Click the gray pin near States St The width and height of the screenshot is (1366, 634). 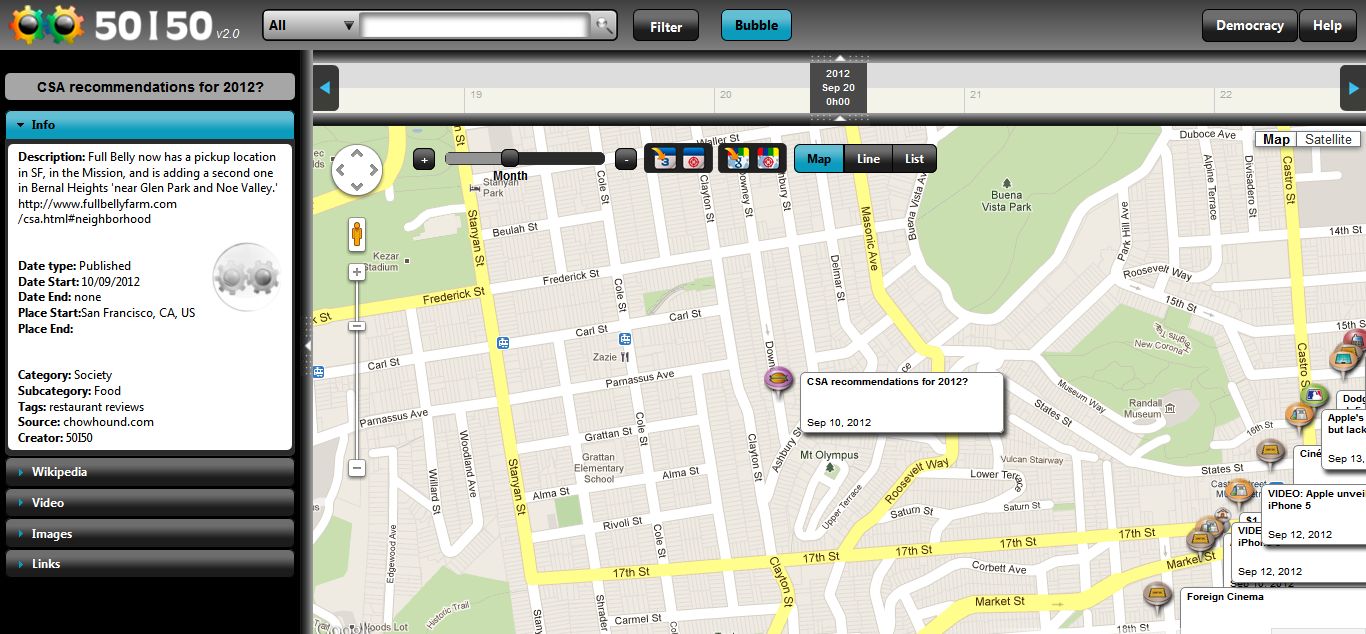click(1270, 454)
